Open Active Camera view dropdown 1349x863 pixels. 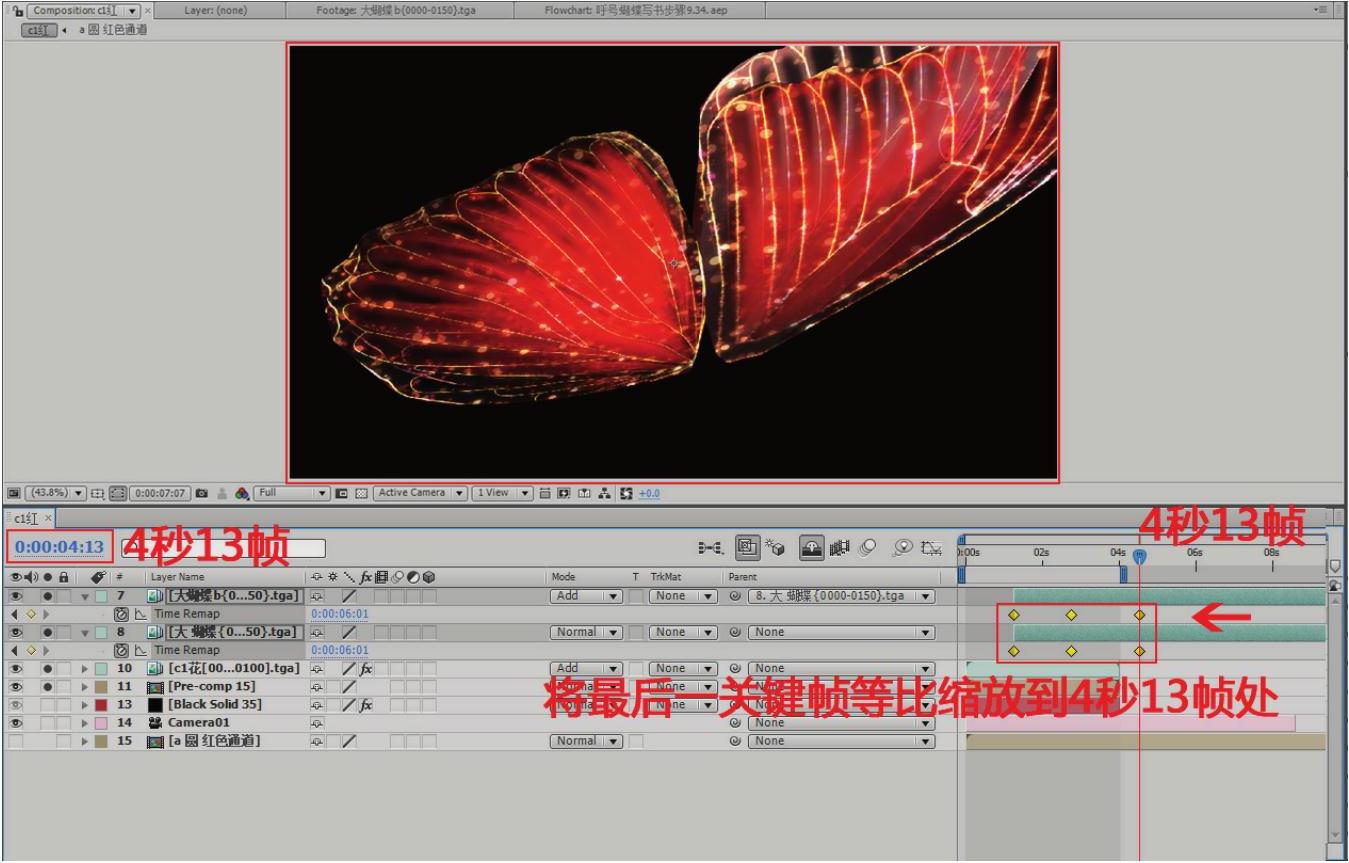tap(421, 493)
